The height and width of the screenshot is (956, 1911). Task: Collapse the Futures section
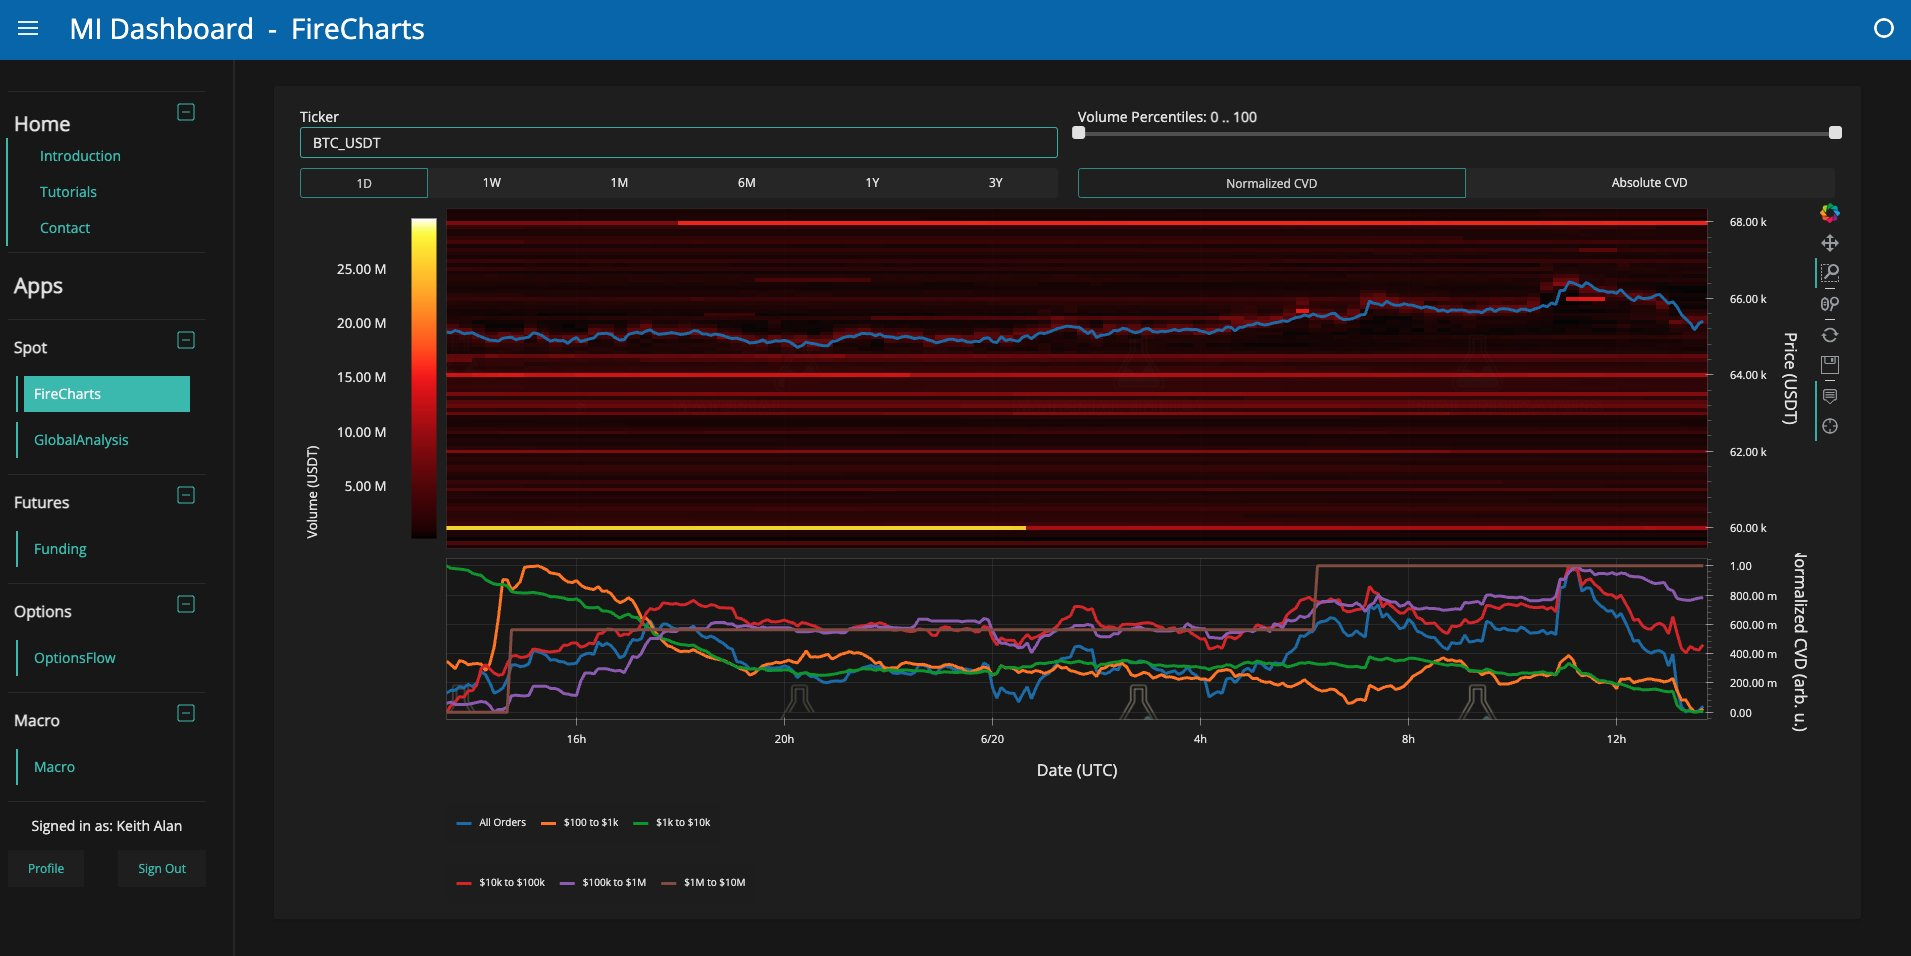coord(186,495)
